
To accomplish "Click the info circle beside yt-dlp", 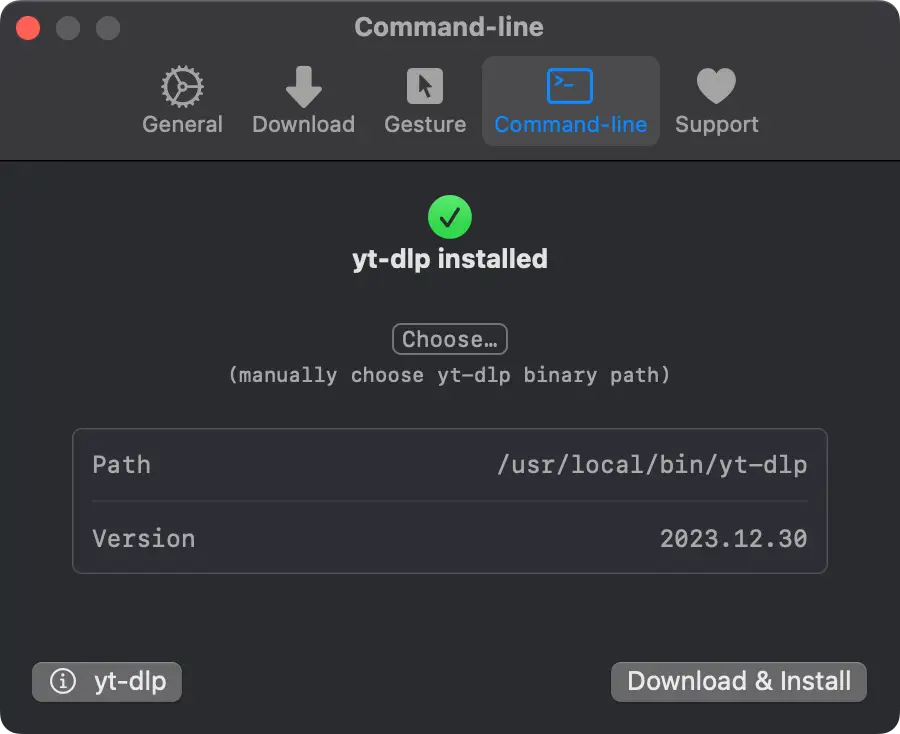I will pyautogui.click(x=63, y=682).
